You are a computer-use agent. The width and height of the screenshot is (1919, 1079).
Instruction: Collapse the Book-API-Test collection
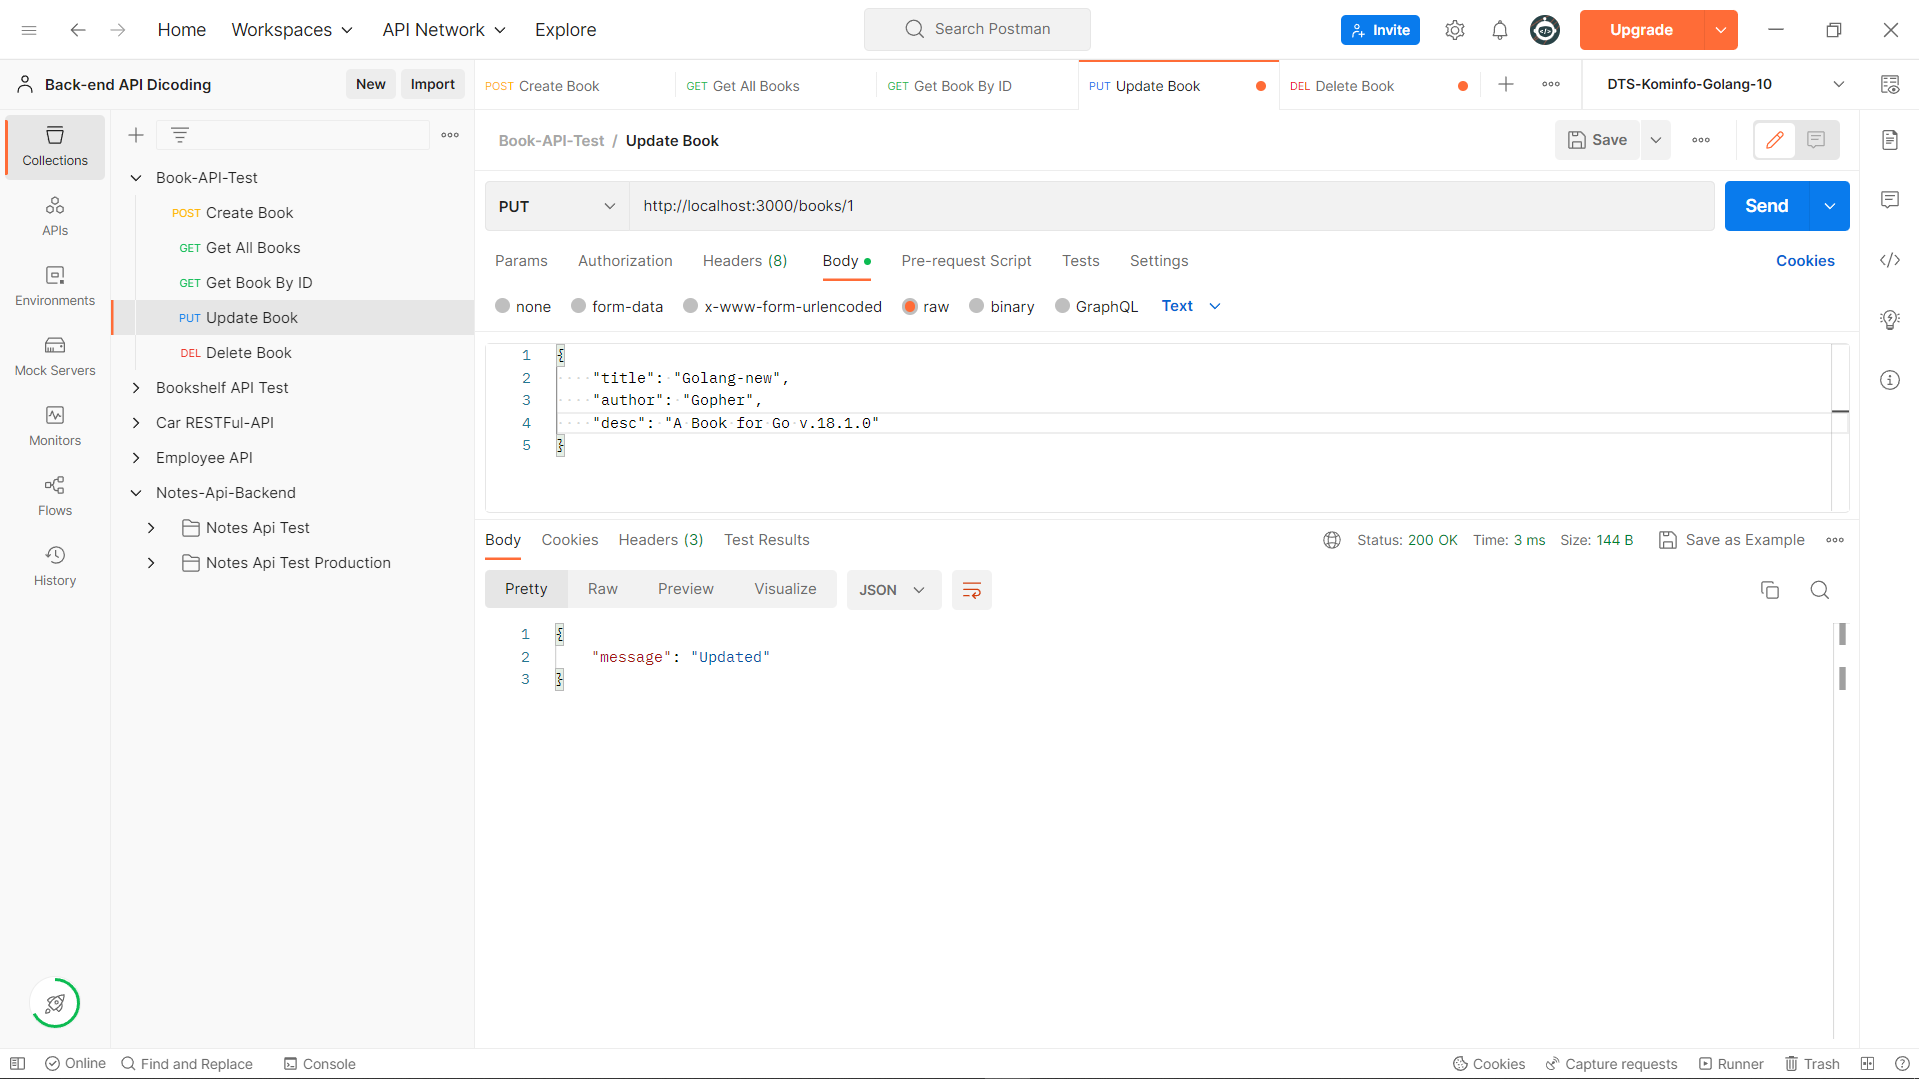[136, 178]
